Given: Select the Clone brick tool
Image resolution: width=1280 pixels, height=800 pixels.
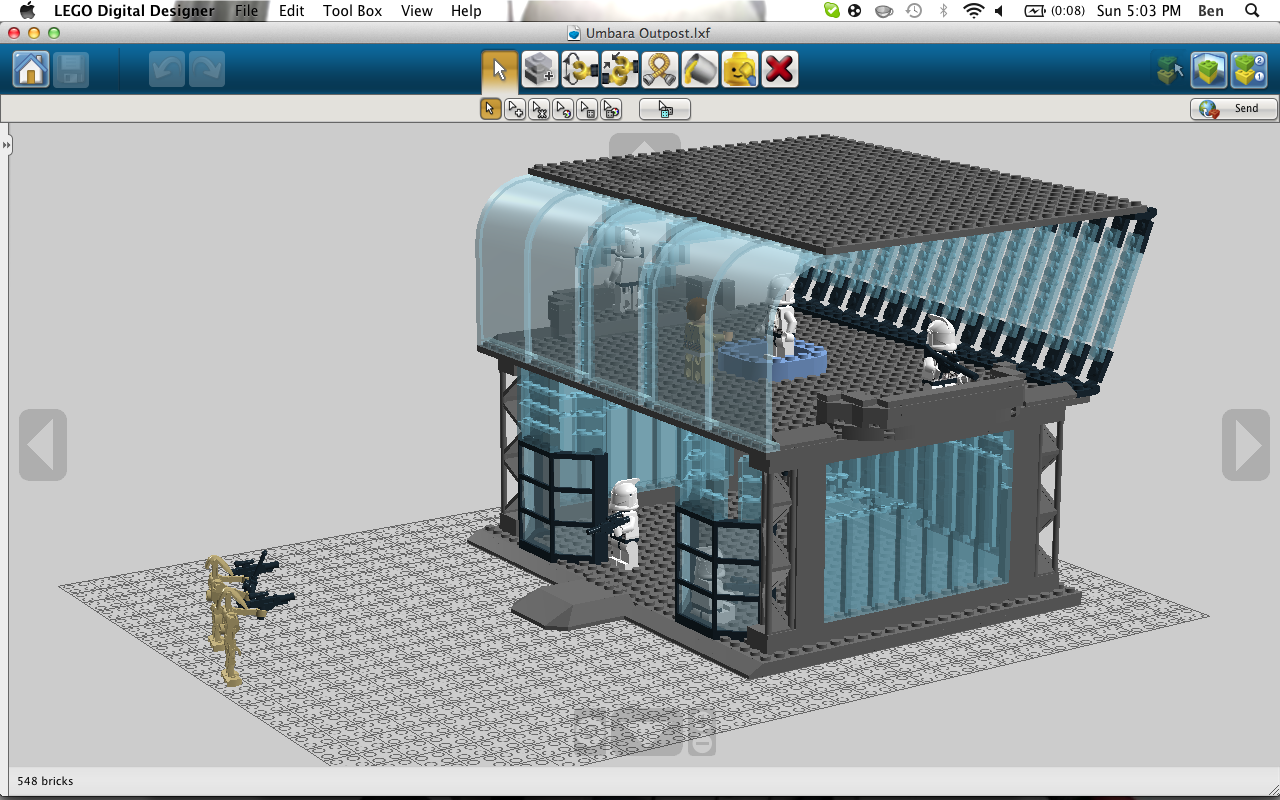Looking at the screenshot, I should [x=539, y=70].
